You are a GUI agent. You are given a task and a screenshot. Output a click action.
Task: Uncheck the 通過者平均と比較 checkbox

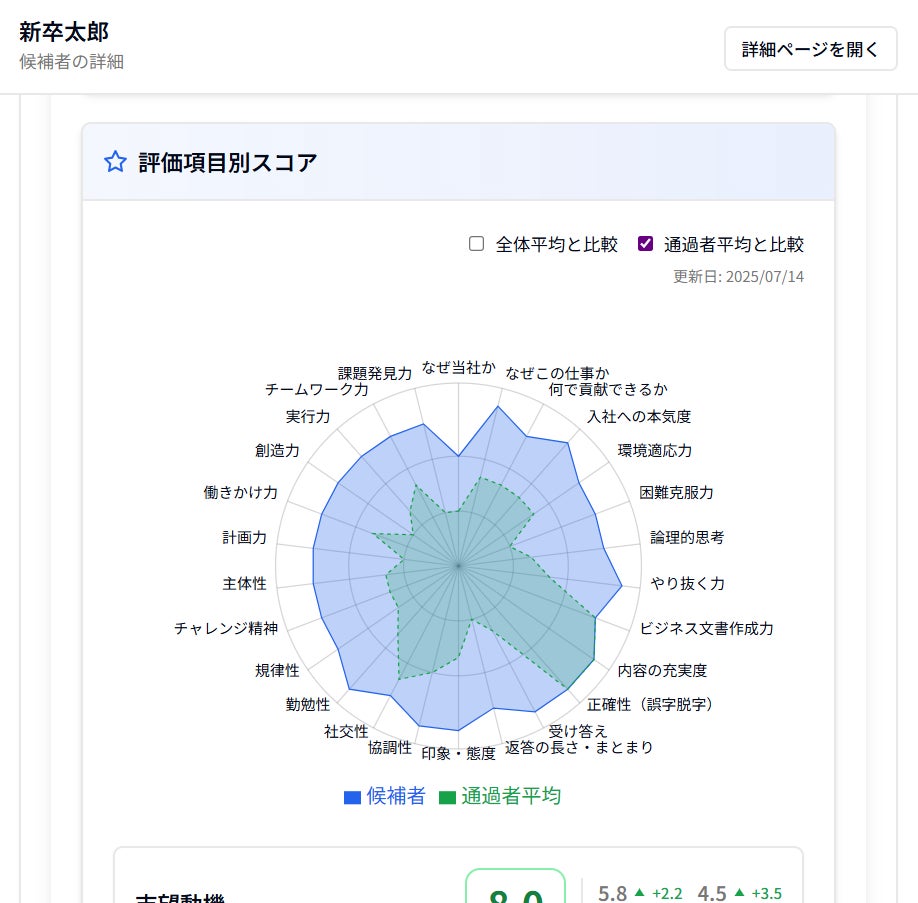646,244
